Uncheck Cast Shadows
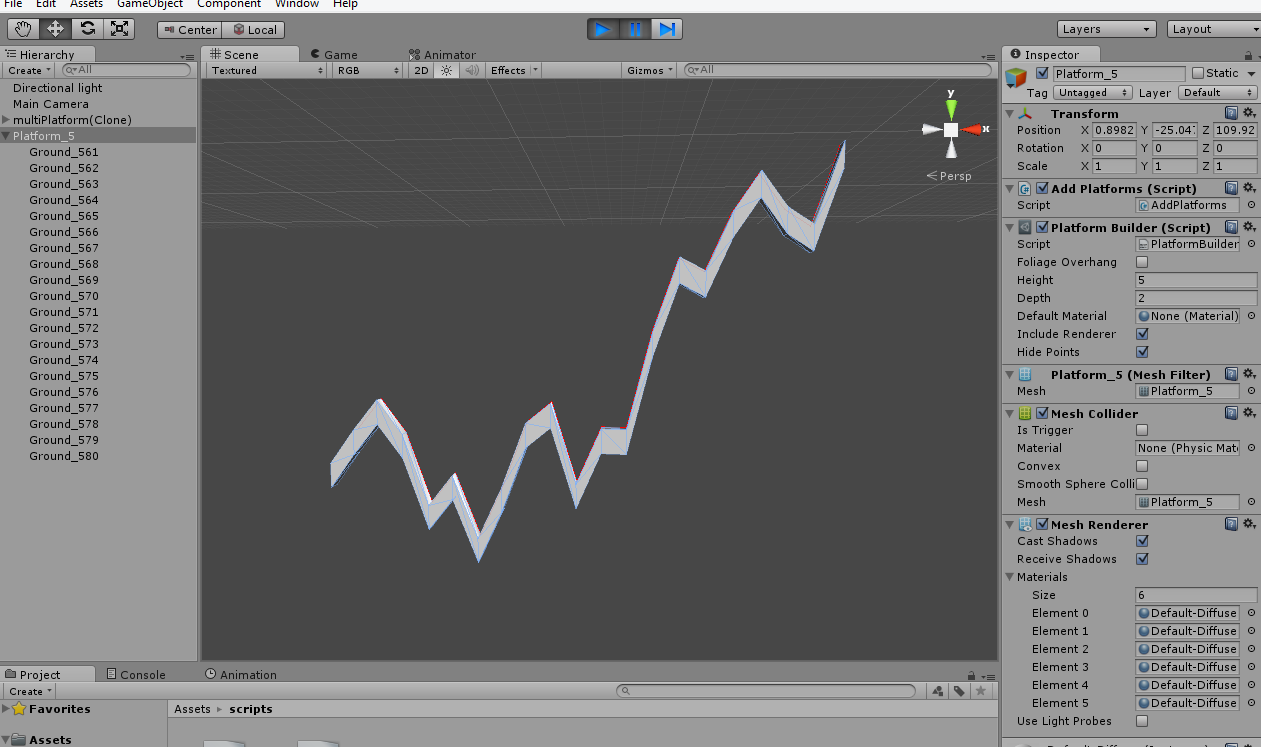This screenshot has width=1261, height=747. pyautogui.click(x=1142, y=541)
